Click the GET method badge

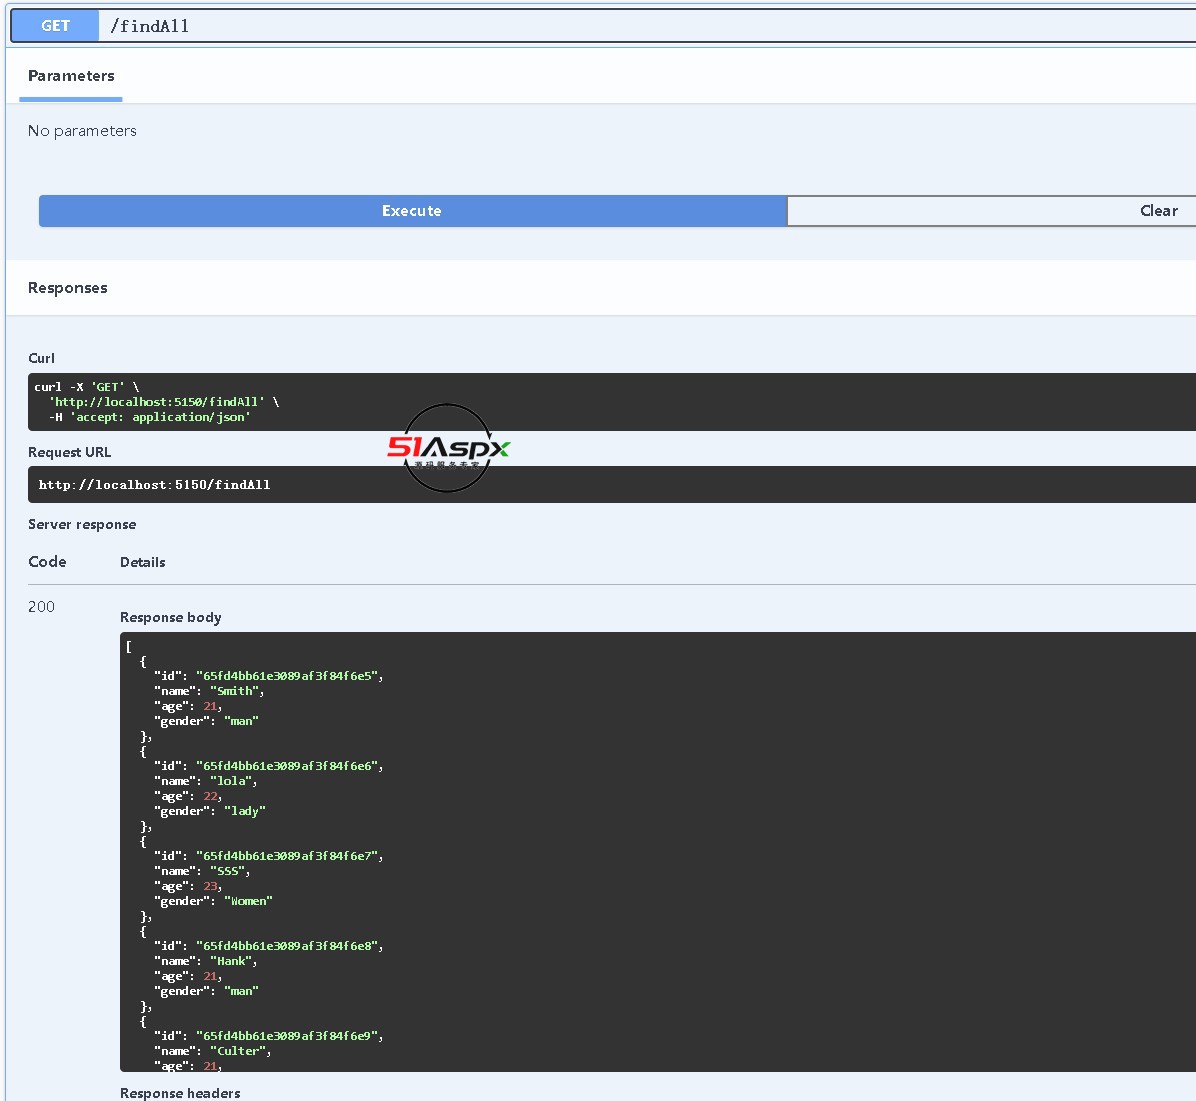tap(55, 25)
